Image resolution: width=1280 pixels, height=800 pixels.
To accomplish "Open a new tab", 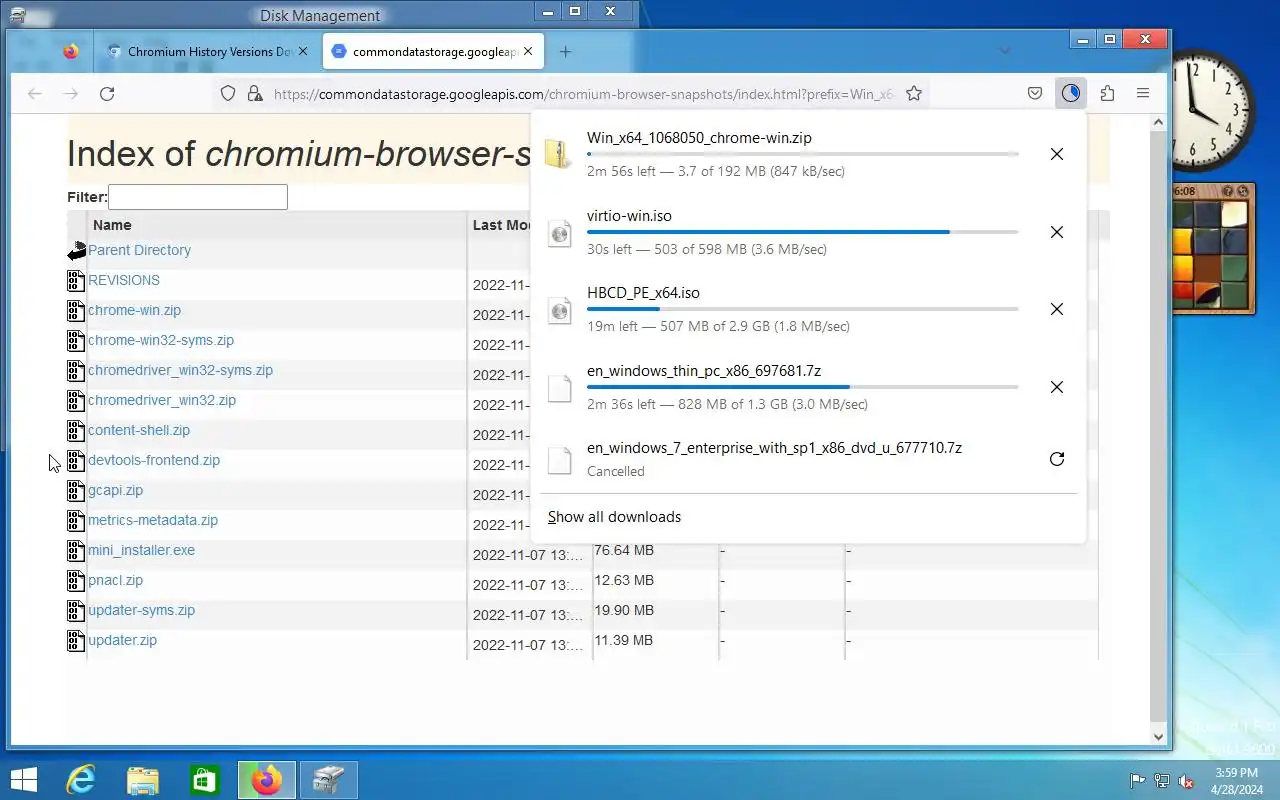I will (x=565, y=51).
